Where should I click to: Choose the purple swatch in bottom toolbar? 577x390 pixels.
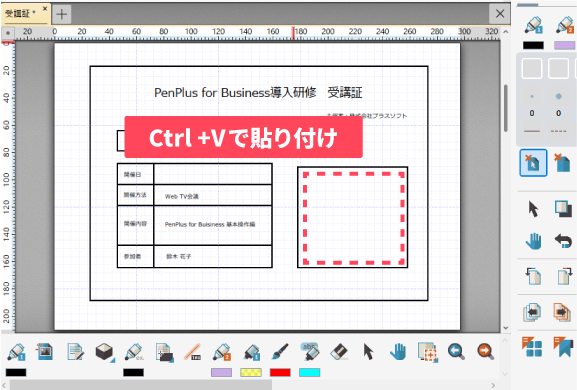pos(222,372)
